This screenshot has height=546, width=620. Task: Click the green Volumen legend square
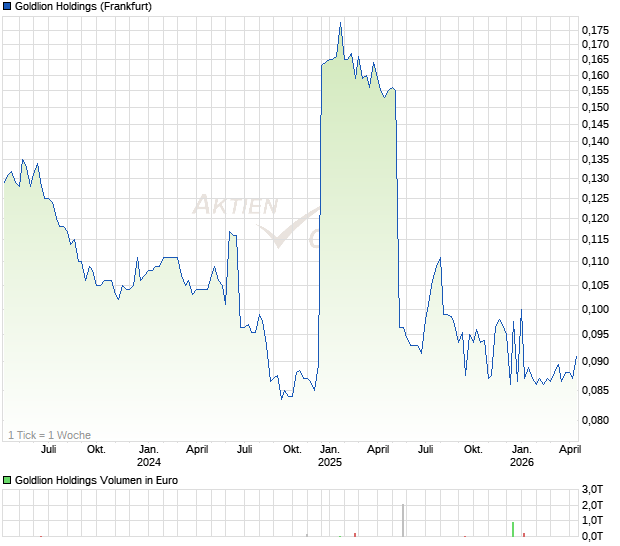7,480
